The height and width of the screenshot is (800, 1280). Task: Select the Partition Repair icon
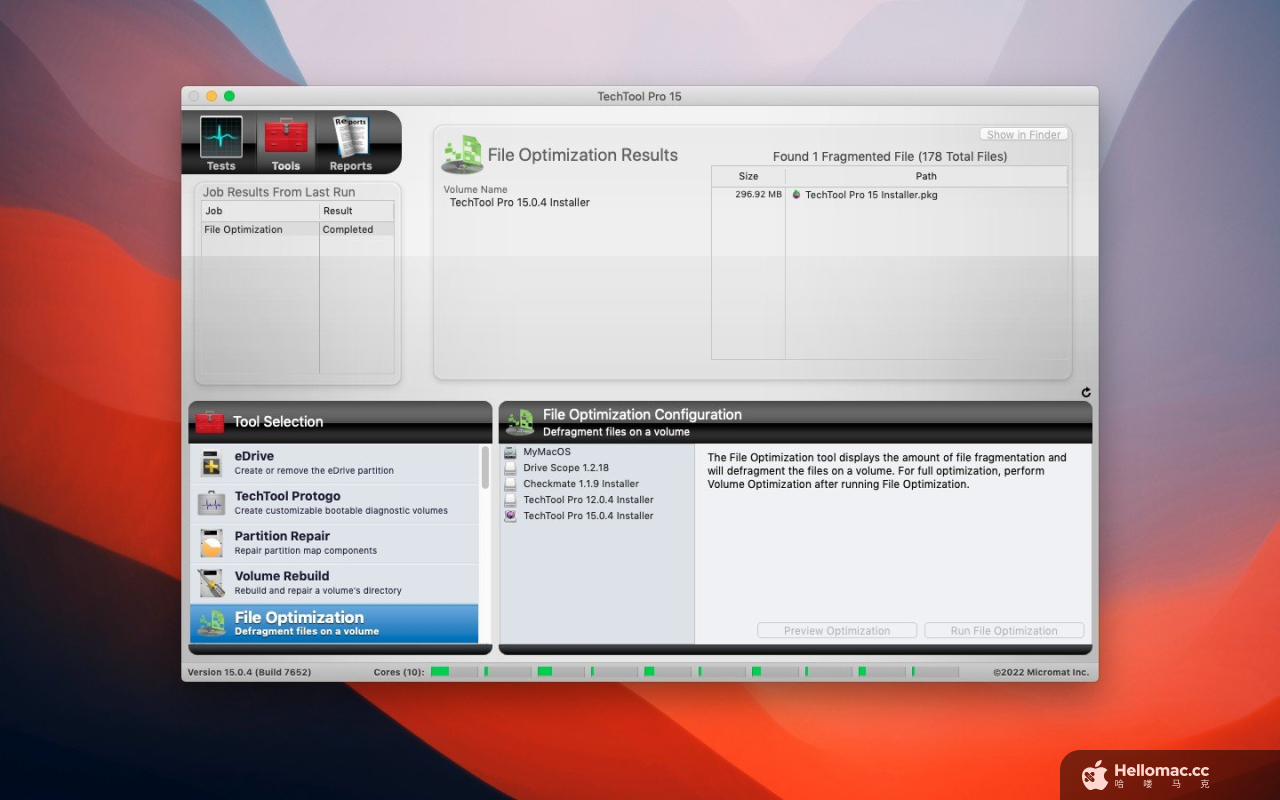[x=211, y=543]
